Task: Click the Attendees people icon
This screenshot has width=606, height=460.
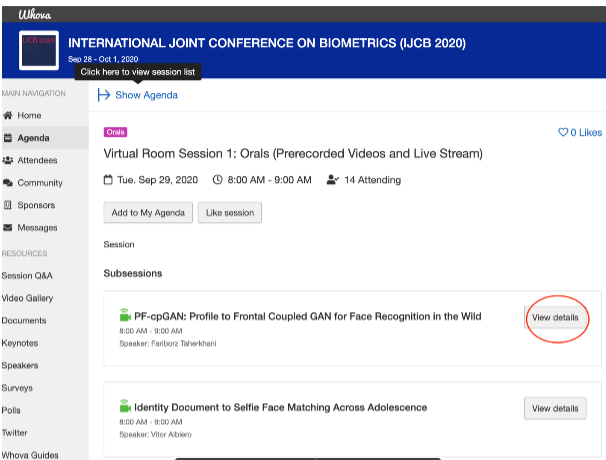Action: click(8, 160)
